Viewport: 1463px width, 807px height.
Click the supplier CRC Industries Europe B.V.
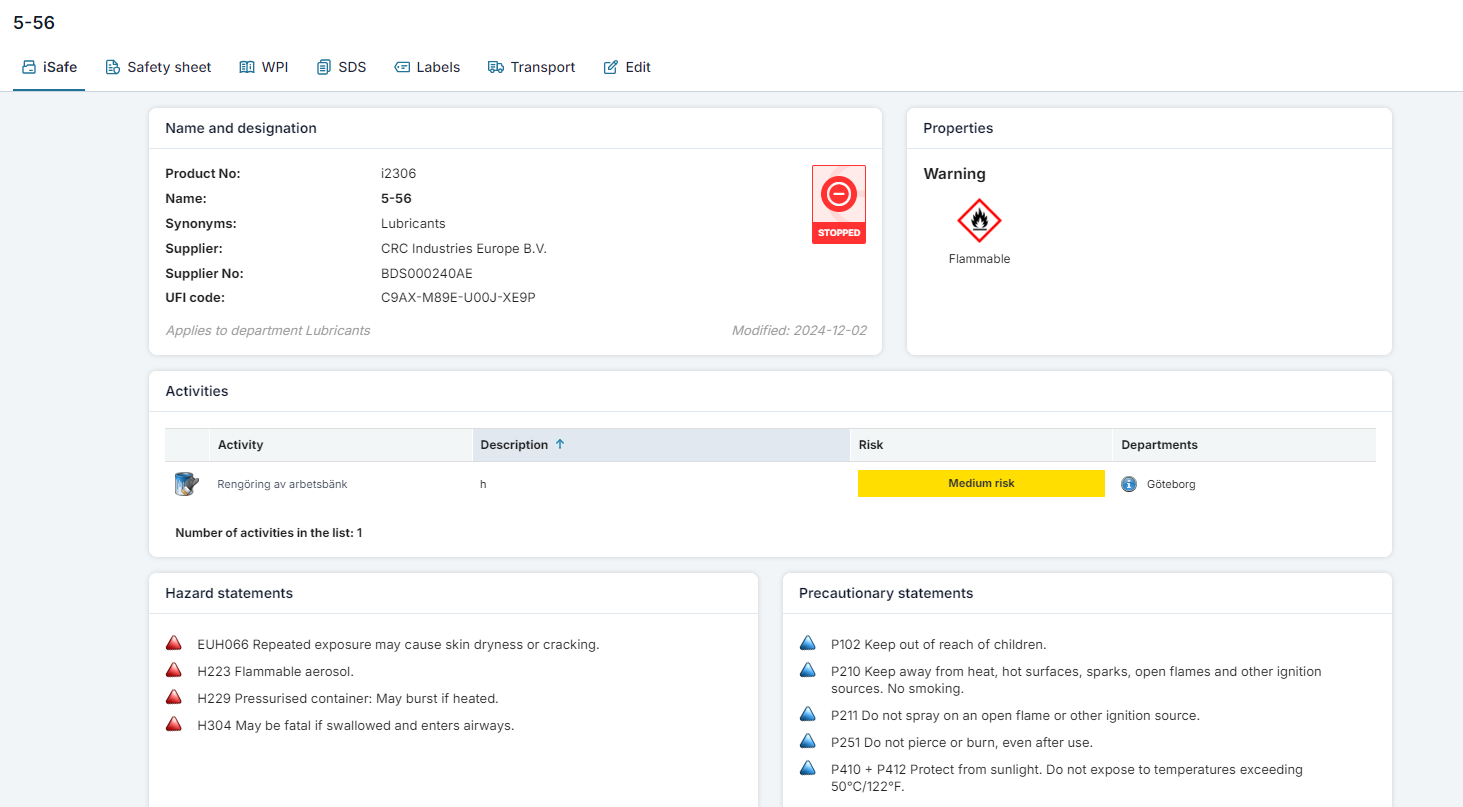(x=464, y=248)
